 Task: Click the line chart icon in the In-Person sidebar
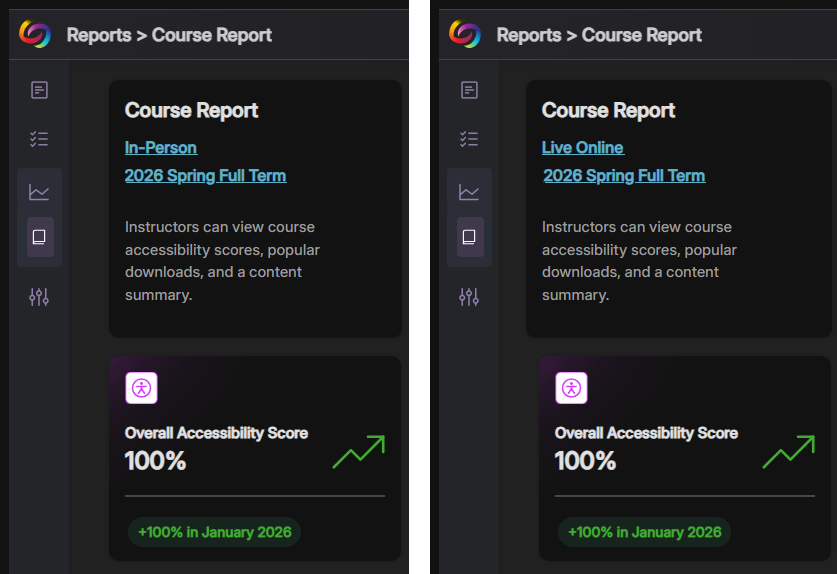click(39, 192)
